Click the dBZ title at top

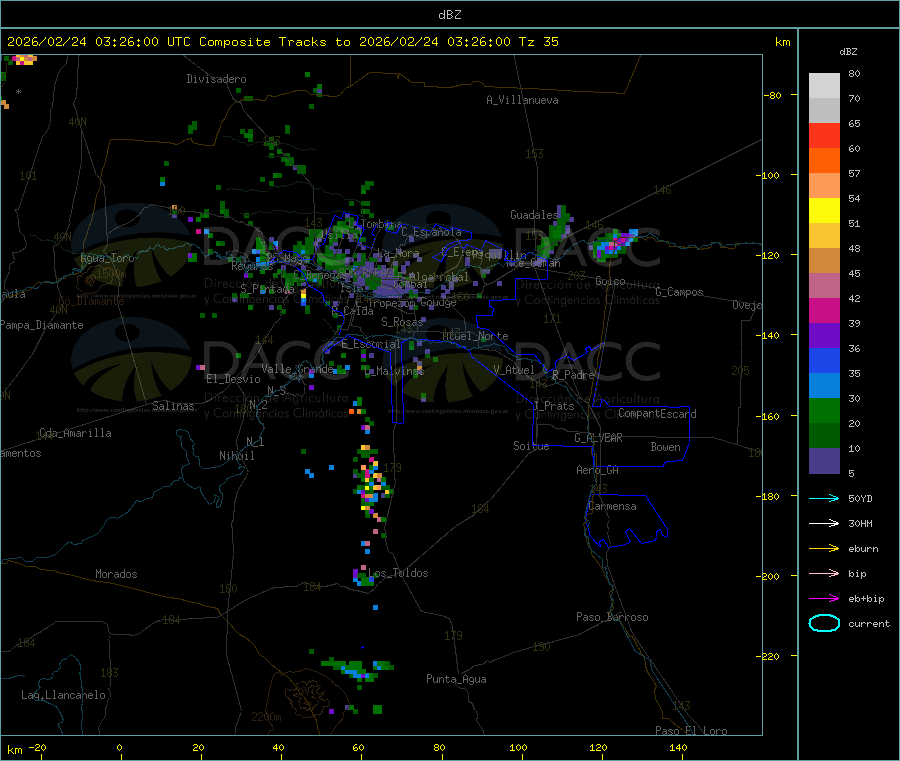pos(449,15)
